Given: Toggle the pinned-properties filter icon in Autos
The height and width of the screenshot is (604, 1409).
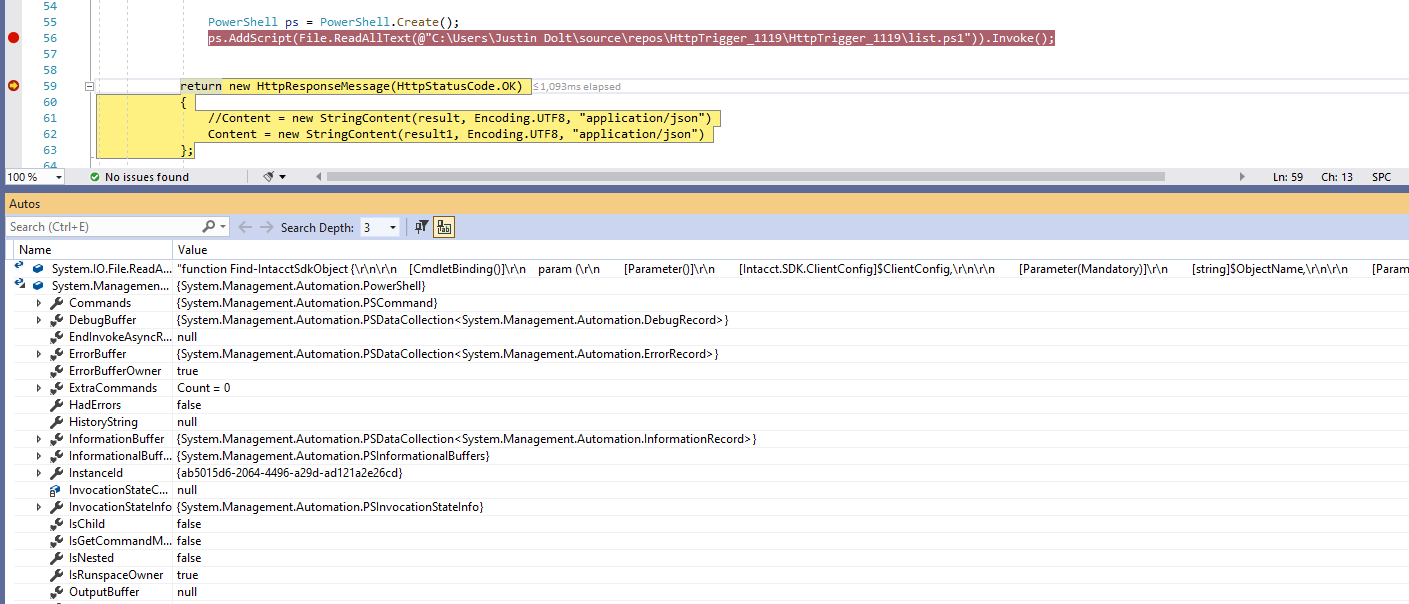Looking at the screenshot, I should [x=421, y=227].
